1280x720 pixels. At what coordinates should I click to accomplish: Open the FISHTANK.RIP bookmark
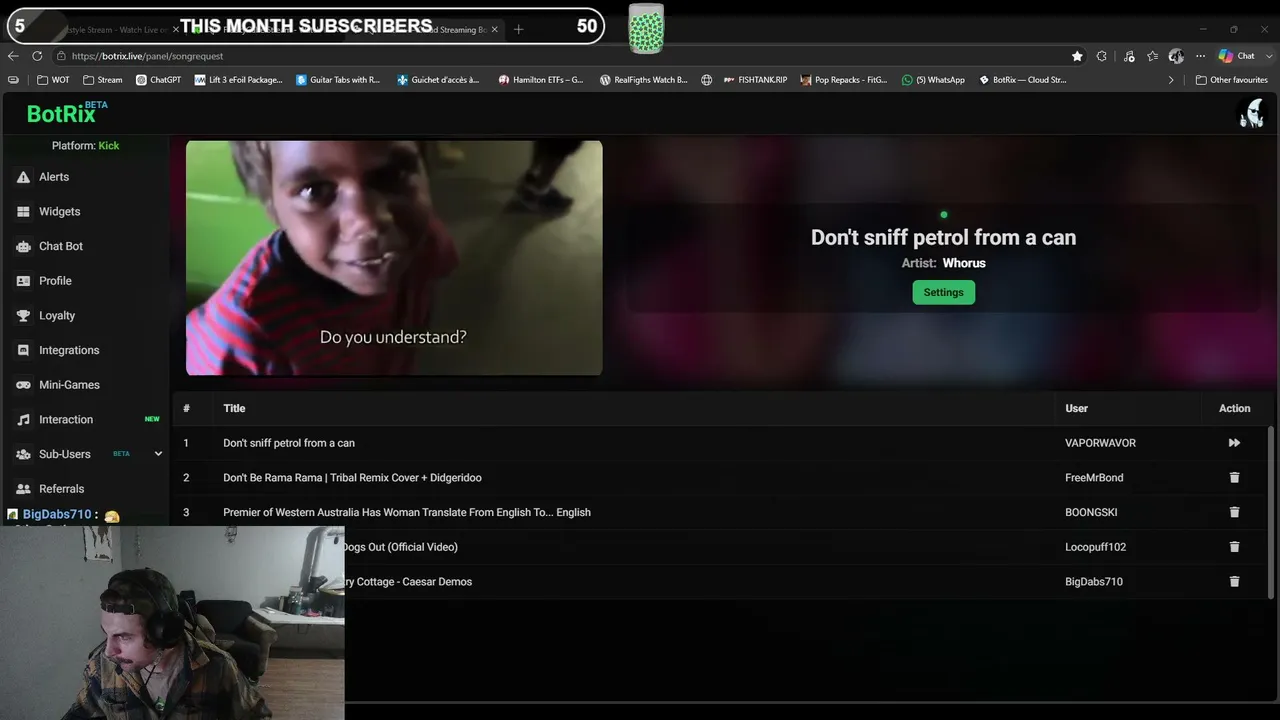tap(754, 80)
